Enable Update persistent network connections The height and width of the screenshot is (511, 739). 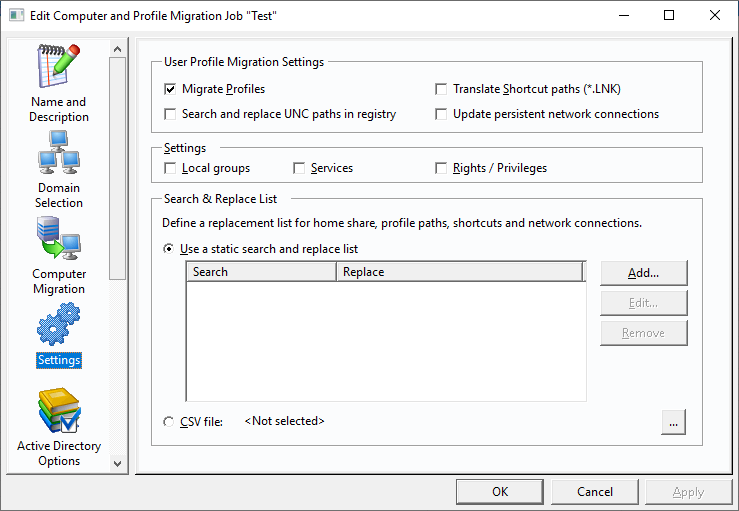click(441, 114)
